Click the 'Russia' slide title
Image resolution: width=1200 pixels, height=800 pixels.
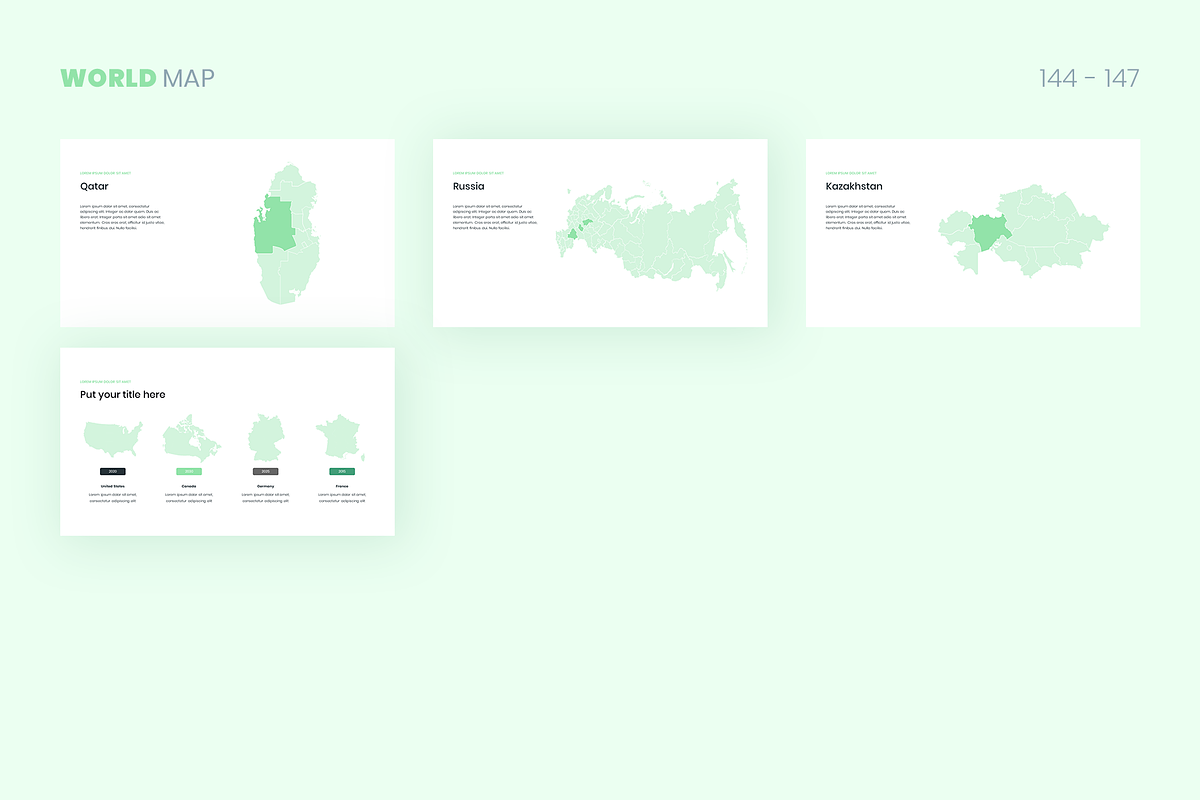pos(468,187)
